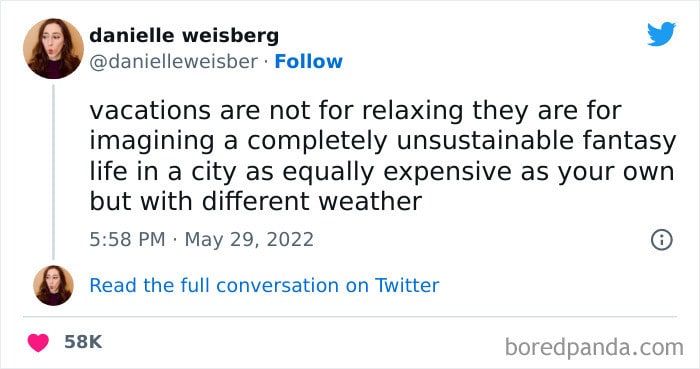Click the tweet line starting with vacations

coord(355,111)
